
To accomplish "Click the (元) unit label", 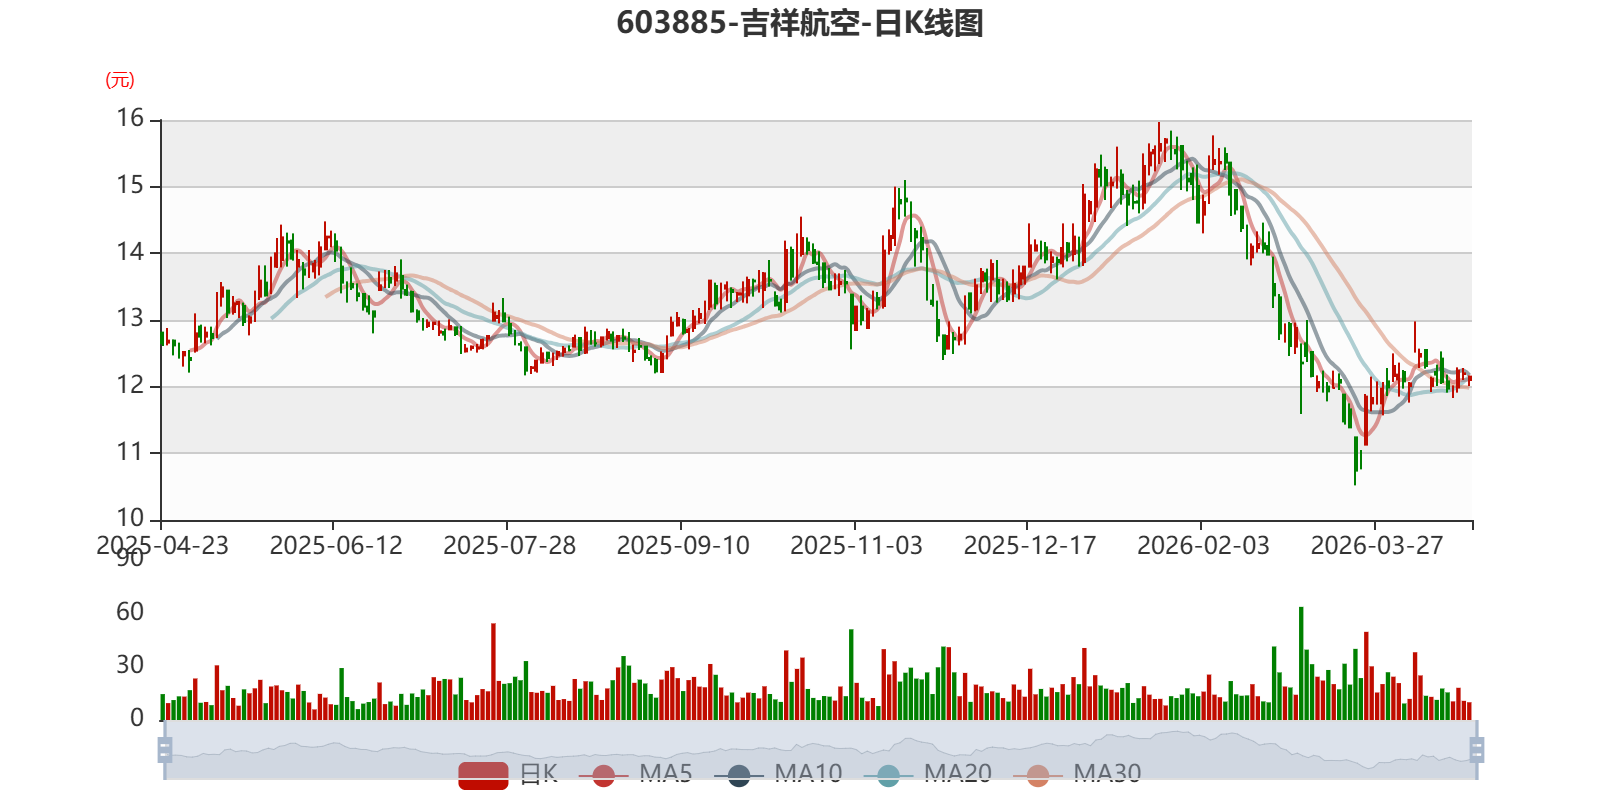I will [120, 80].
